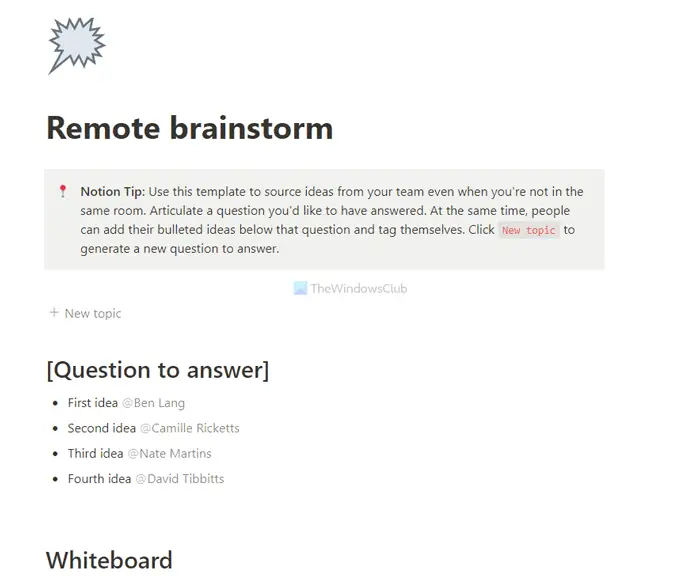Click the Third idea bullet text
Screen dimensions: 700x576
pos(96,454)
